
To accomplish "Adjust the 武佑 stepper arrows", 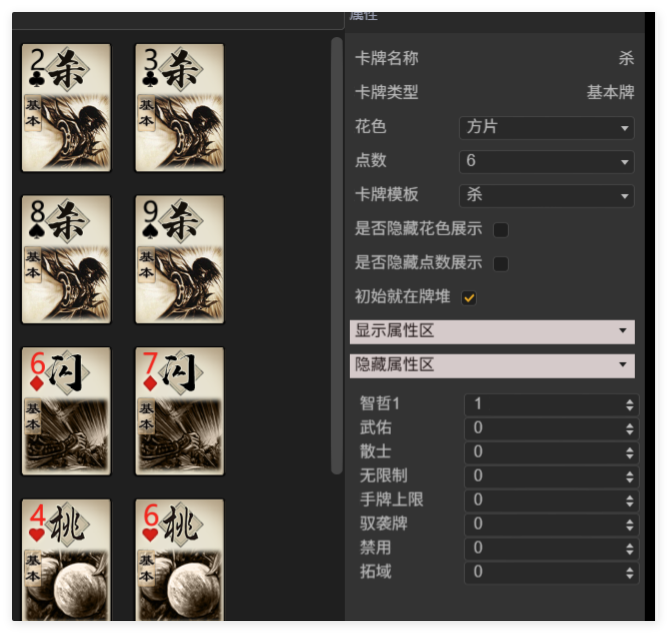I will pyautogui.click(x=629, y=429).
